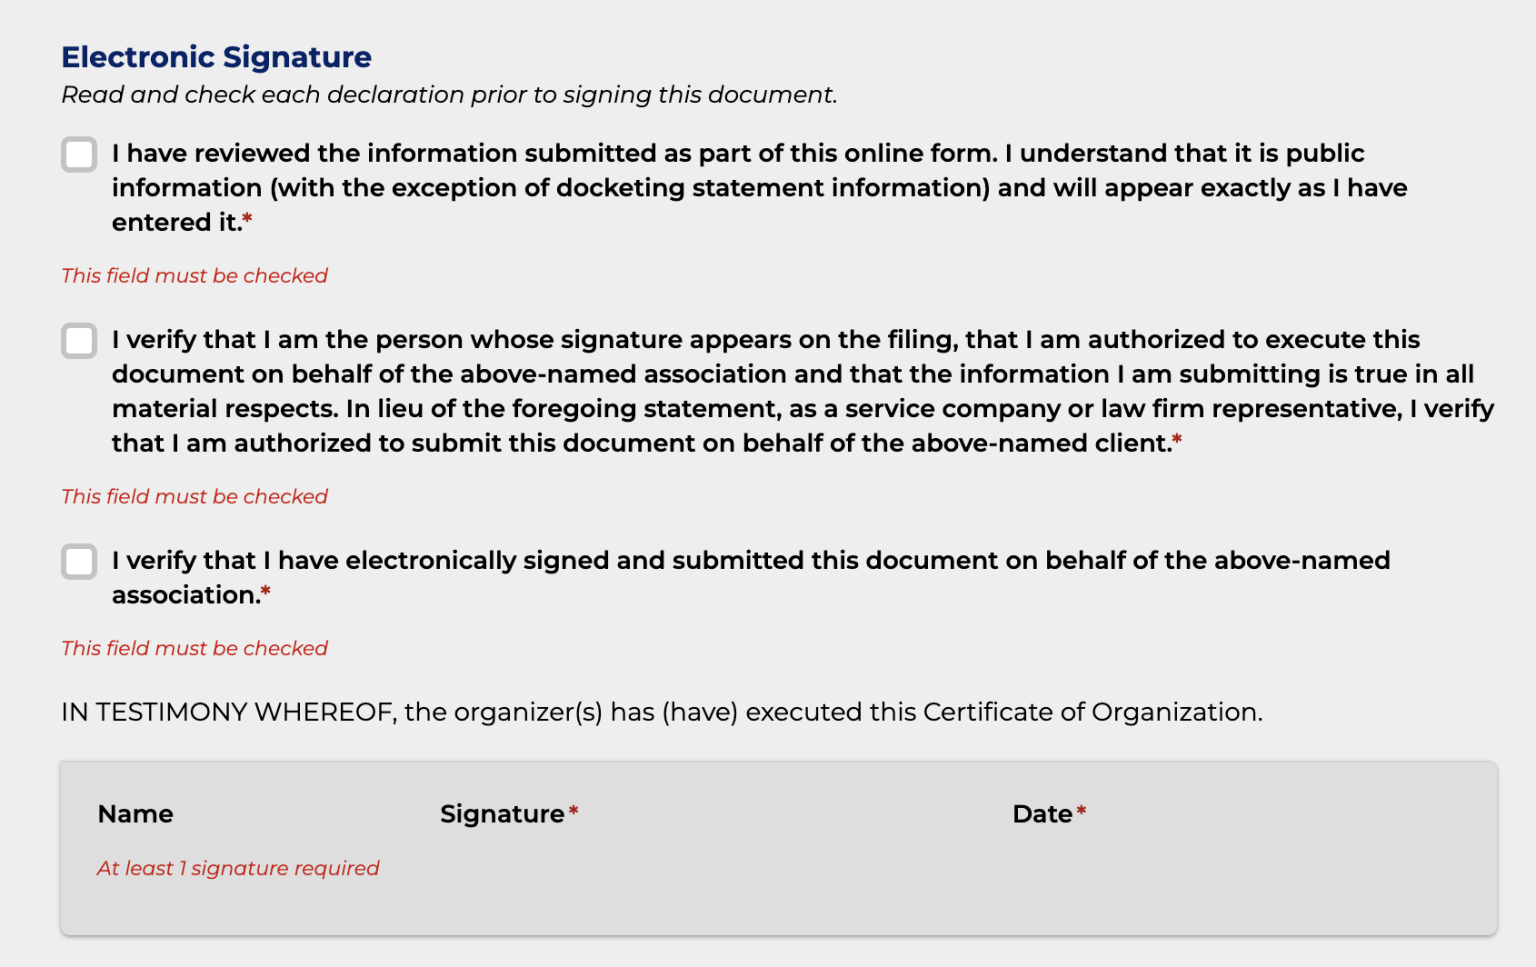Image resolution: width=1536 pixels, height=967 pixels.
Task: Click the red asterisk next to Signature
Action: (x=574, y=810)
